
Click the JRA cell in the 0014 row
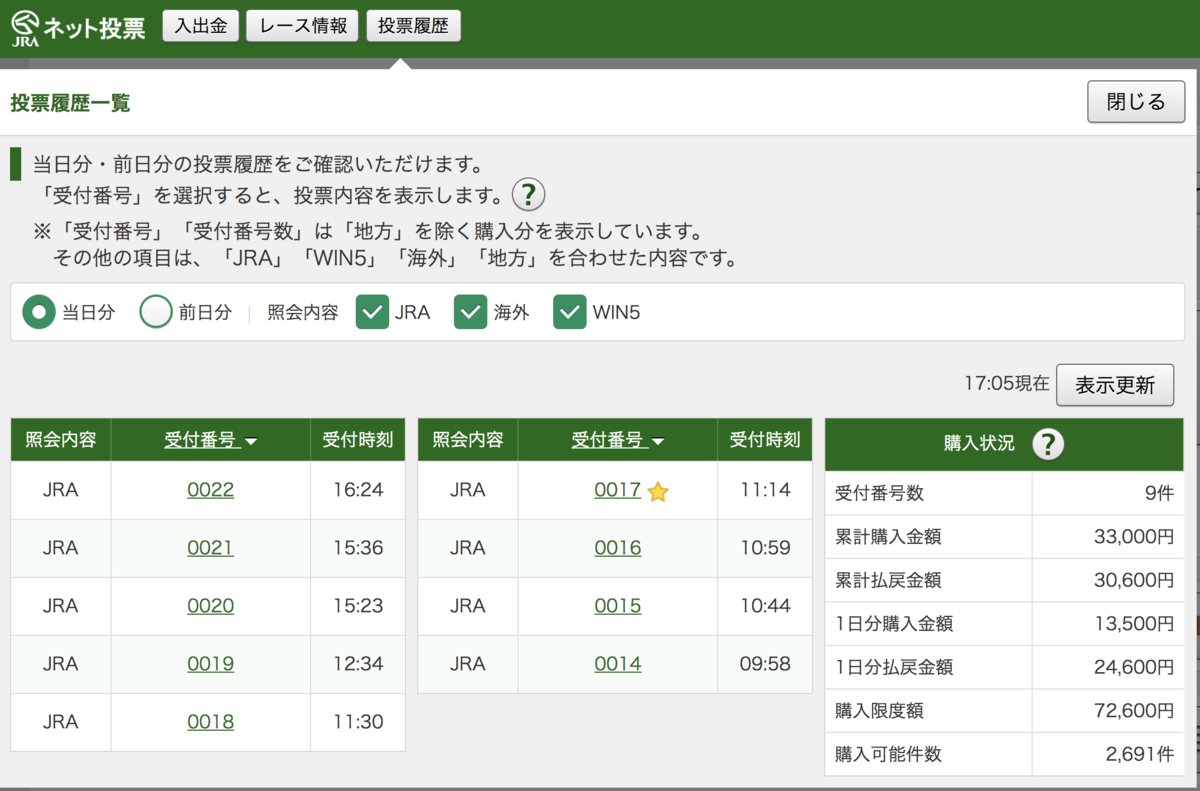[467, 664]
